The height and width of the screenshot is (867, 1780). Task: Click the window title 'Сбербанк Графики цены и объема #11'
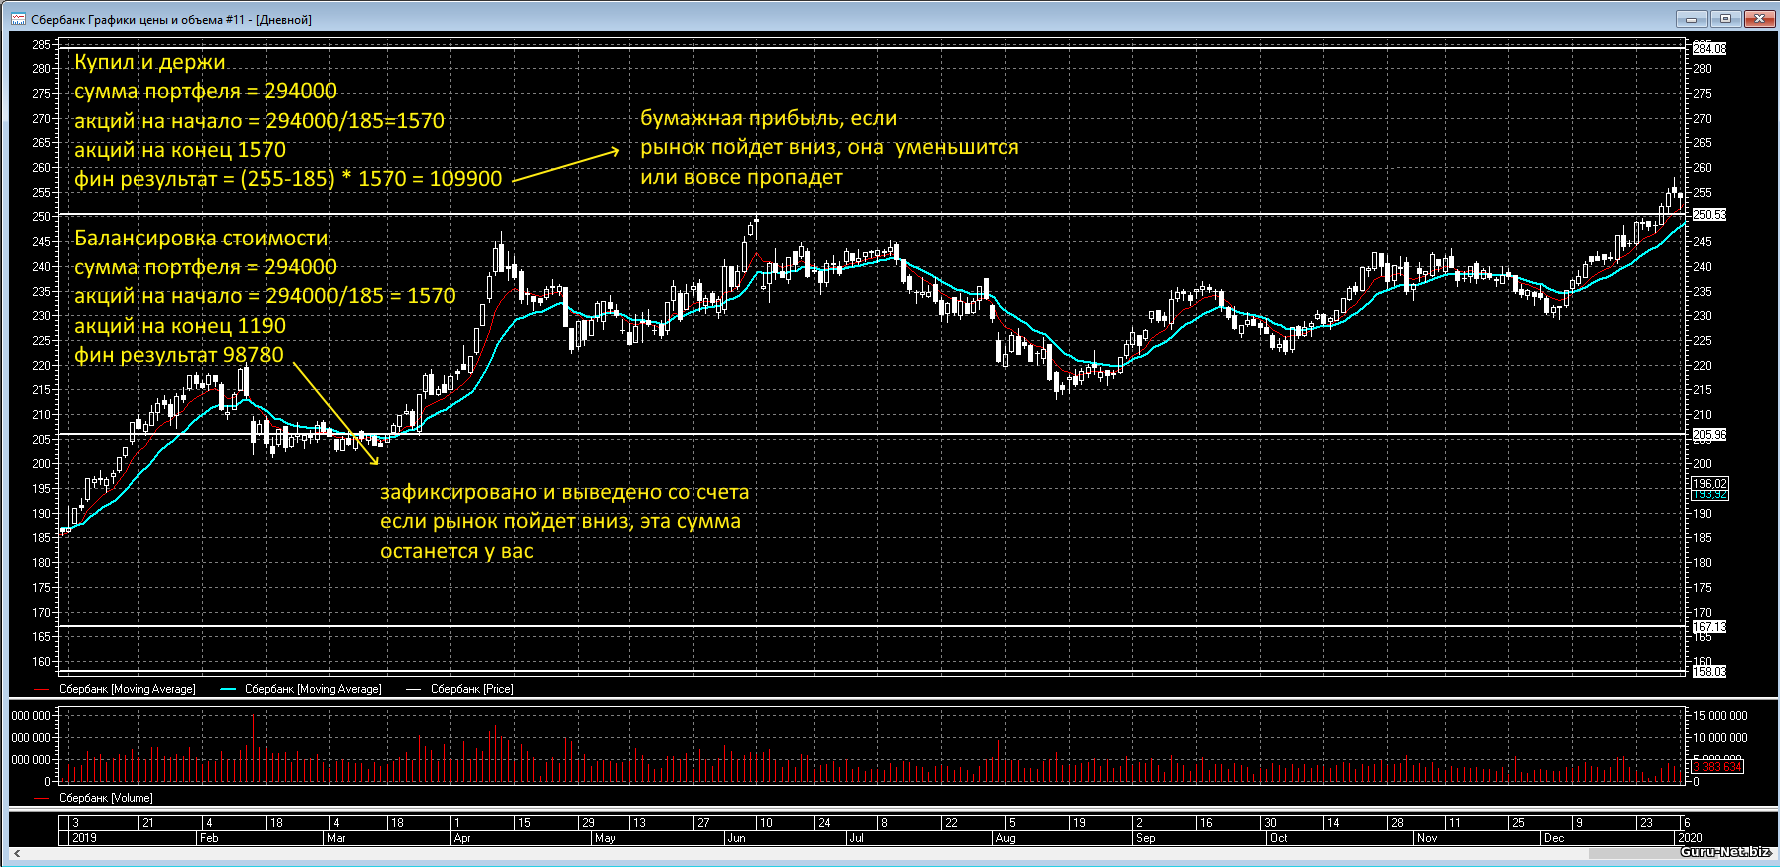point(138,19)
